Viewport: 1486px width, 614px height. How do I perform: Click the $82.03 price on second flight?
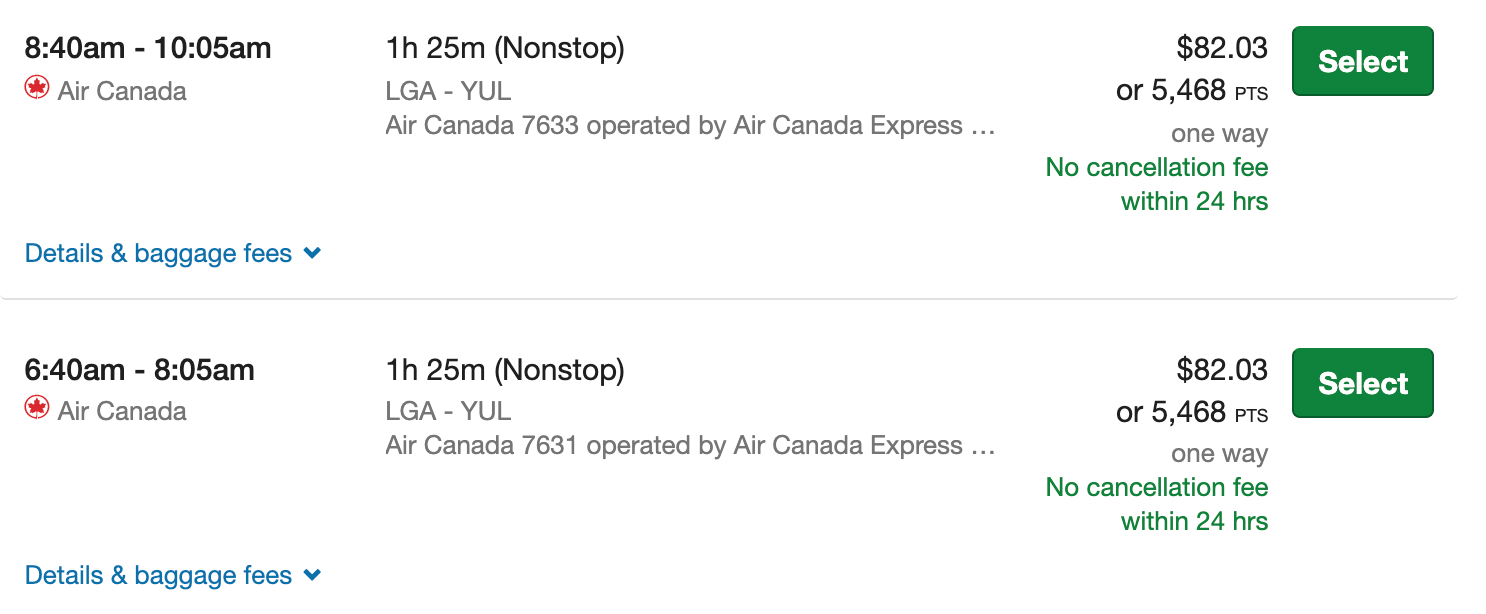pyautogui.click(x=1222, y=370)
